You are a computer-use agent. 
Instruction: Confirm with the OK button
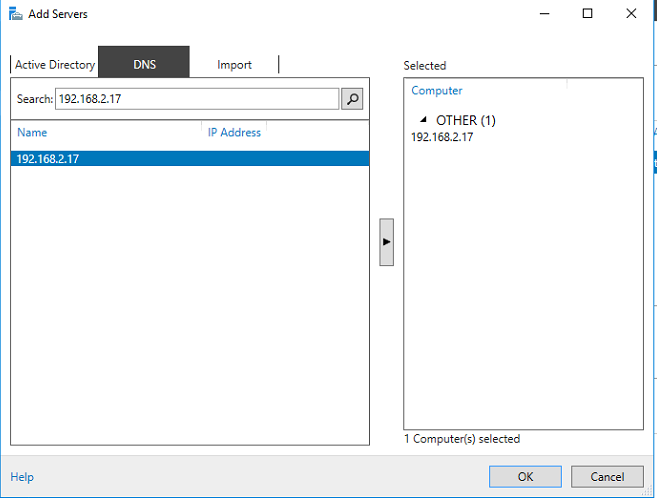[525, 477]
